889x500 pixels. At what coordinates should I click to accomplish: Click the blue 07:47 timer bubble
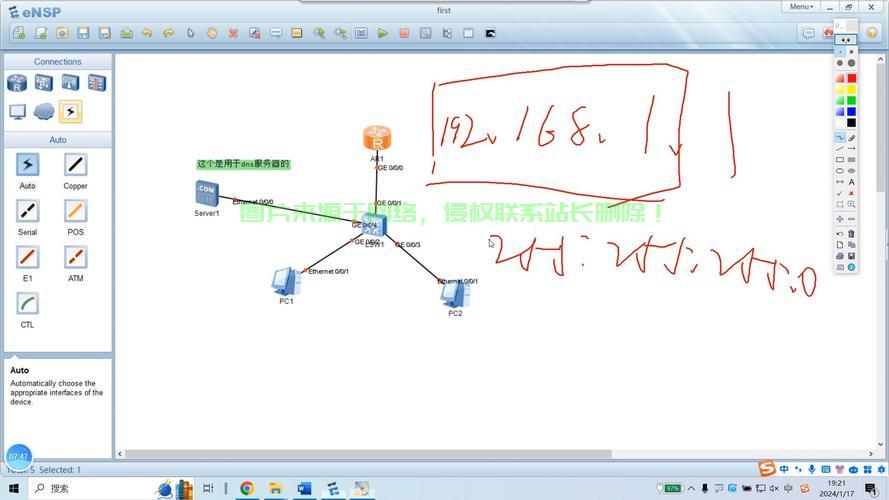[x=18, y=456]
